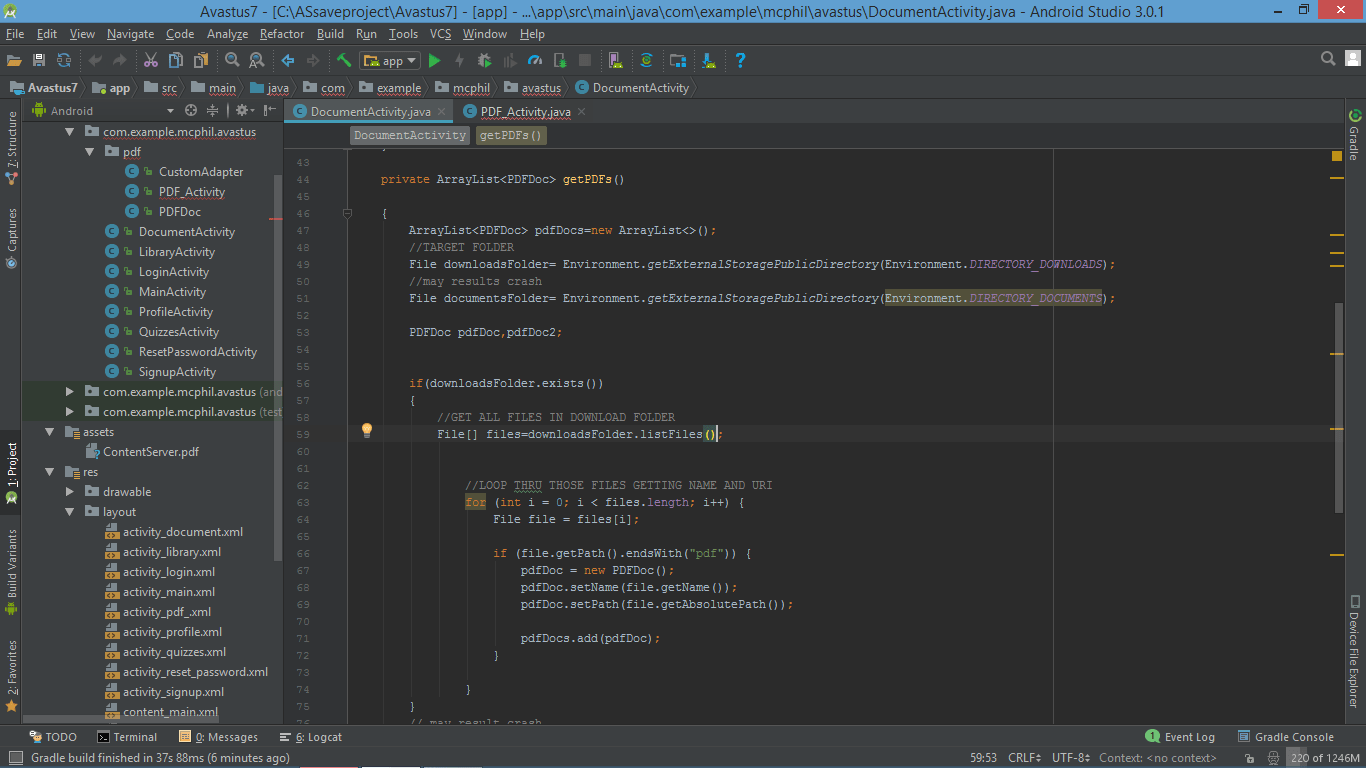Open the app run configuration dropdown
This screenshot has height=768, width=1366.
388,60
